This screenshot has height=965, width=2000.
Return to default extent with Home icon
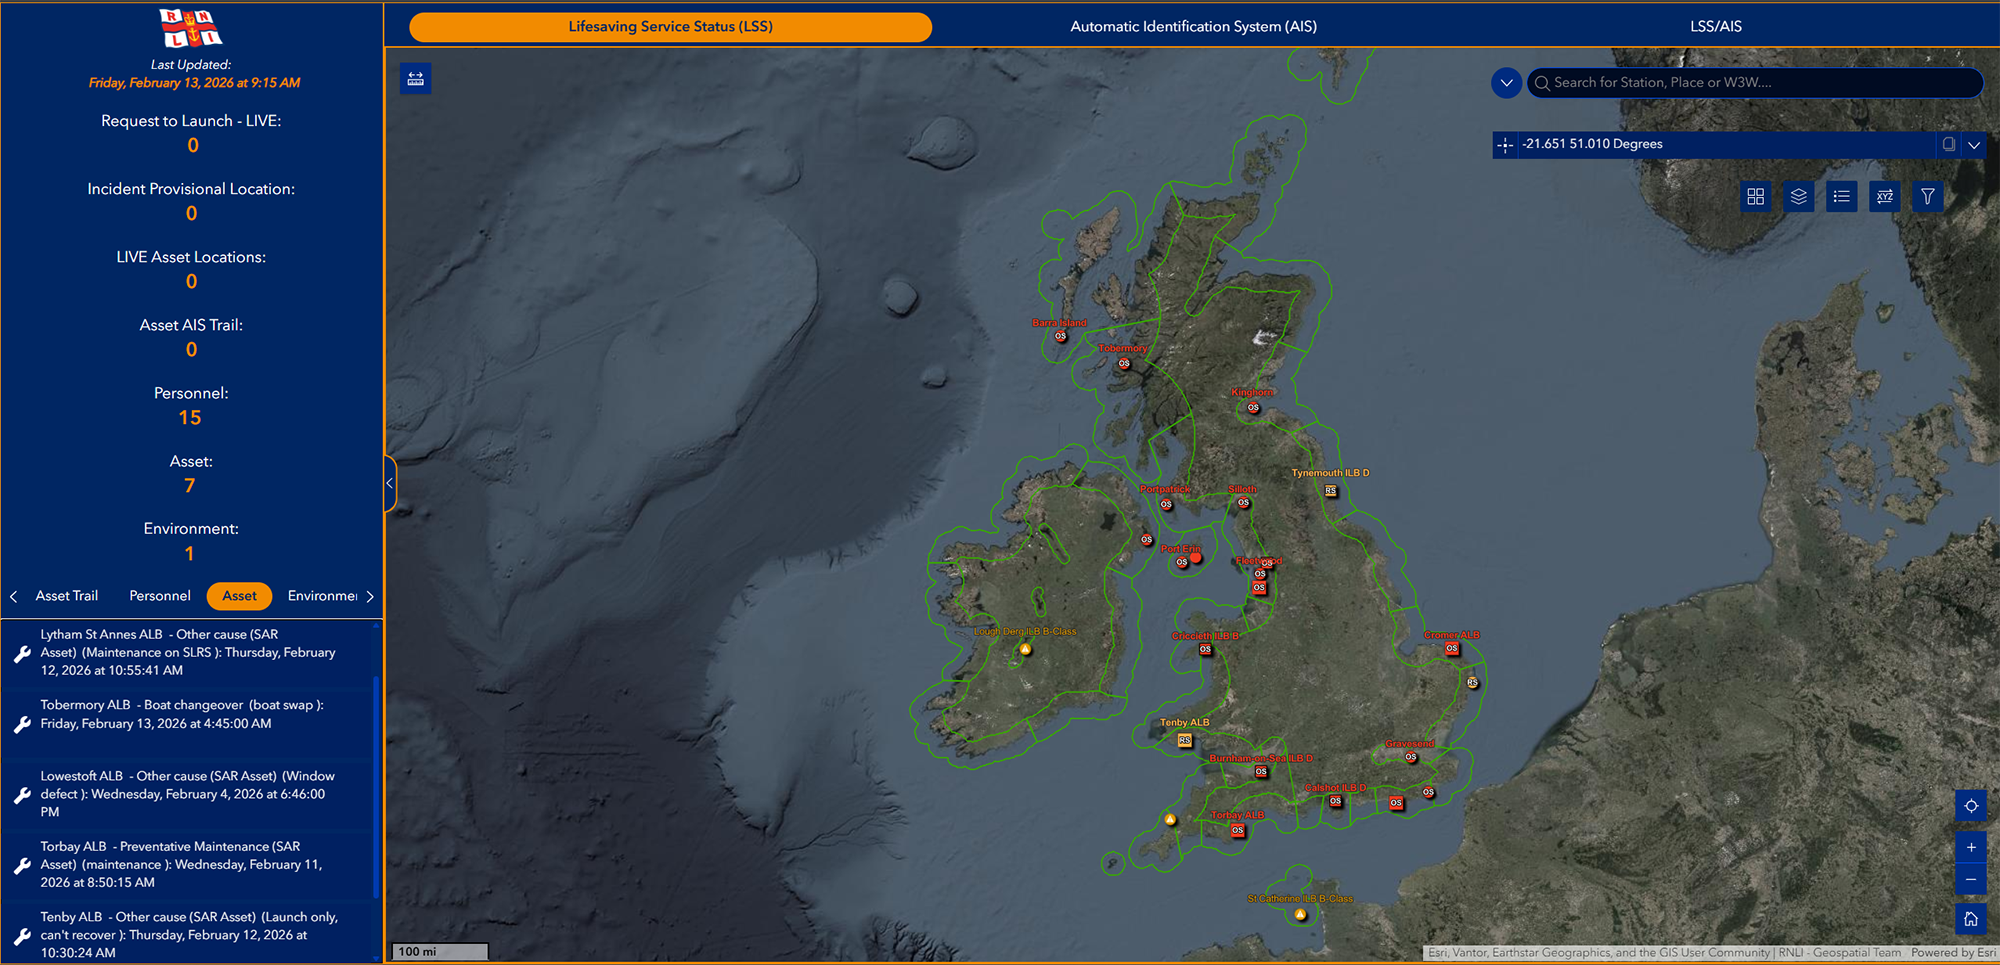point(1970,919)
